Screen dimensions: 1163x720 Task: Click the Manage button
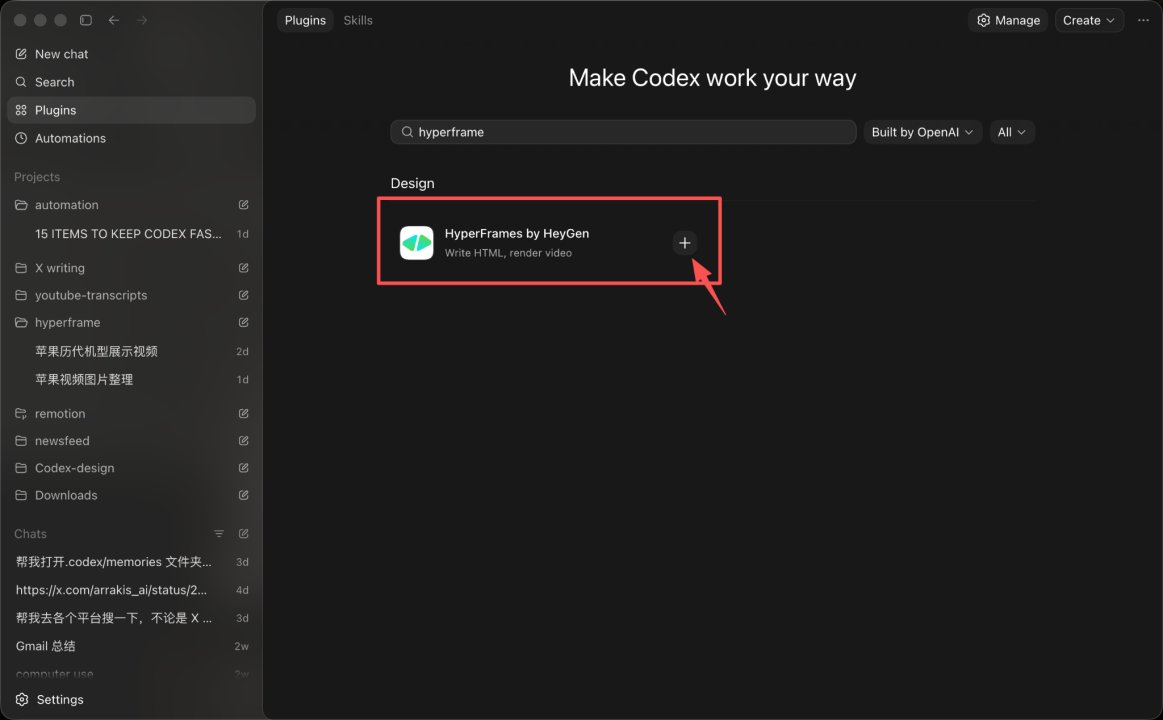point(1008,20)
